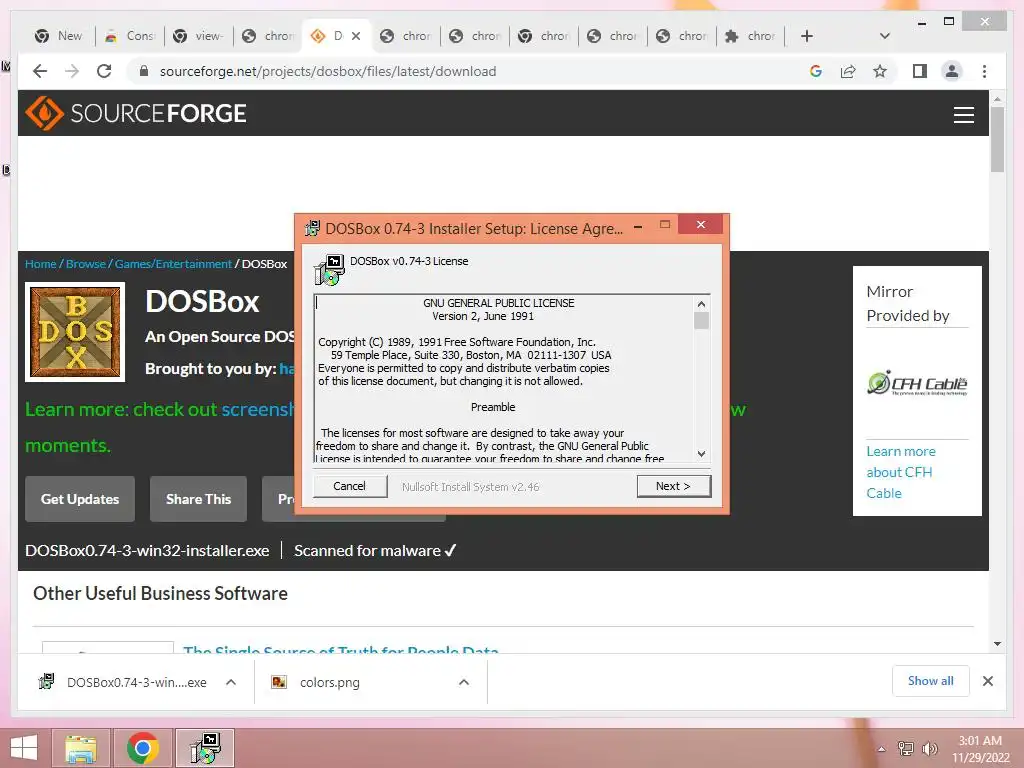1024x768 pixels.
Task: Reload the SourceForge page
Action: pyautogui.click(x=104, y=71)
